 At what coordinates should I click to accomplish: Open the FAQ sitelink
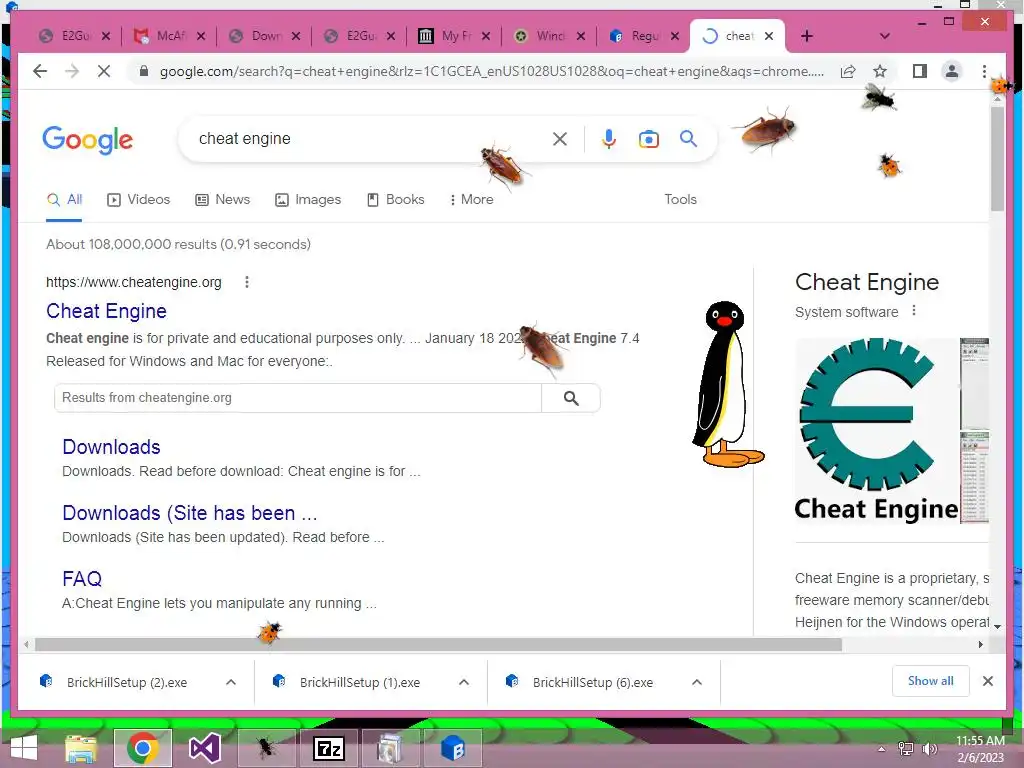point(82,579)
